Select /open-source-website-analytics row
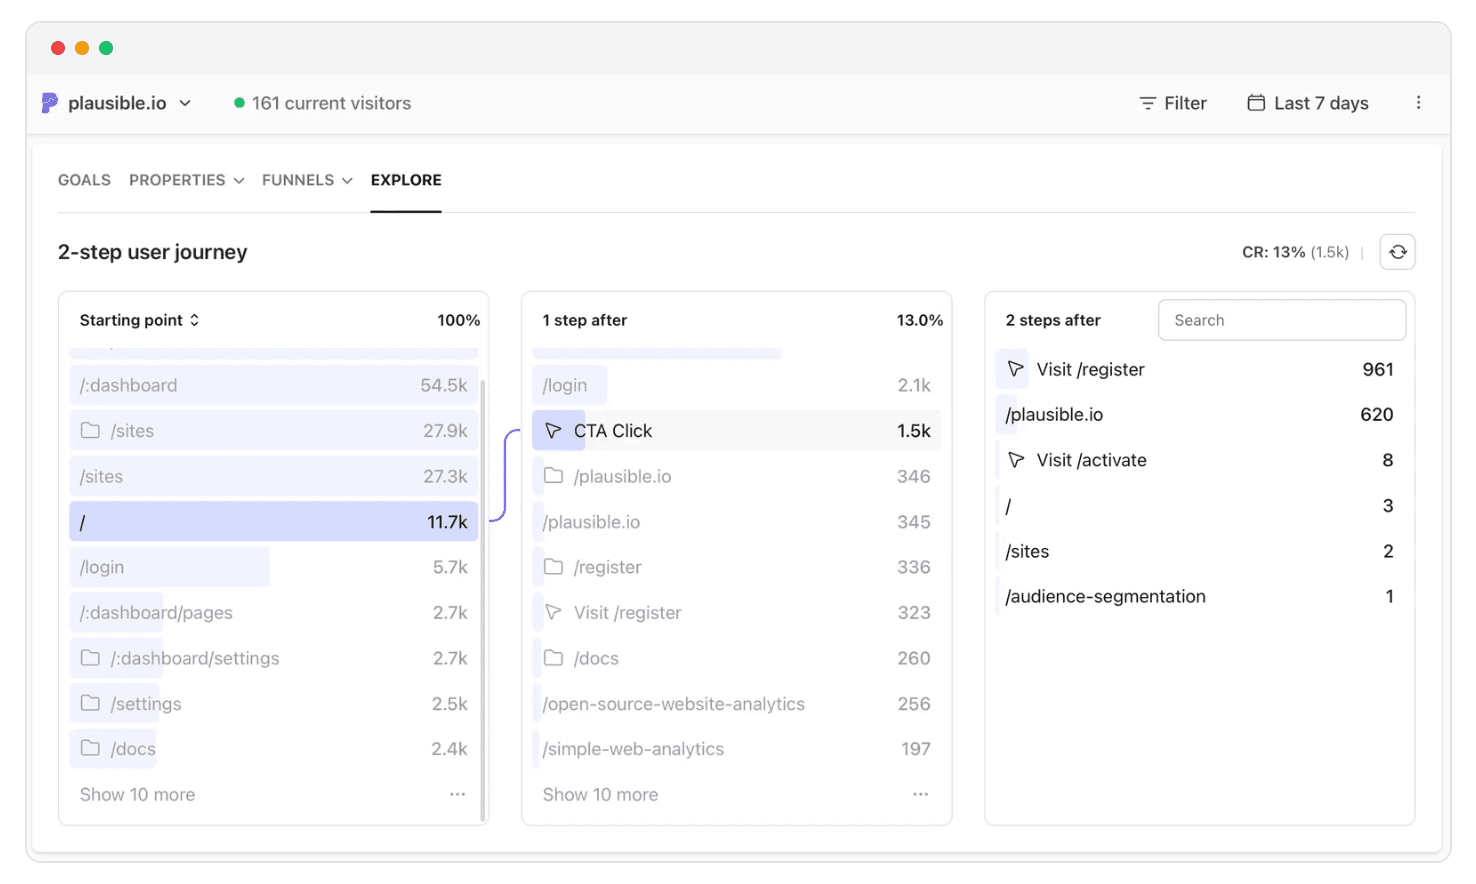 point(737,703)
